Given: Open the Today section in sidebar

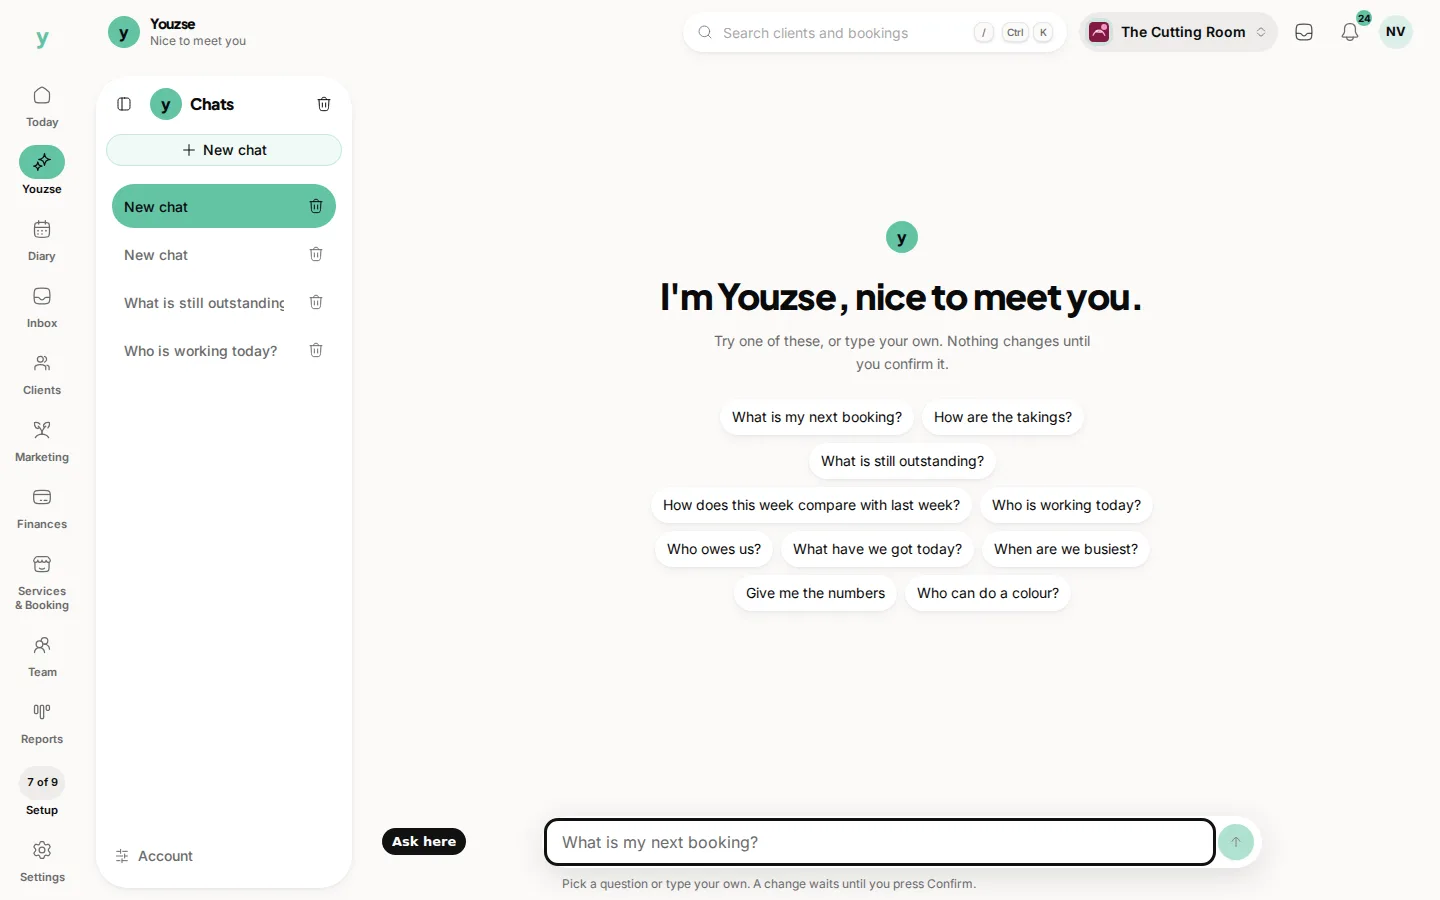Looking at the screenshot, I should (42, 107).
